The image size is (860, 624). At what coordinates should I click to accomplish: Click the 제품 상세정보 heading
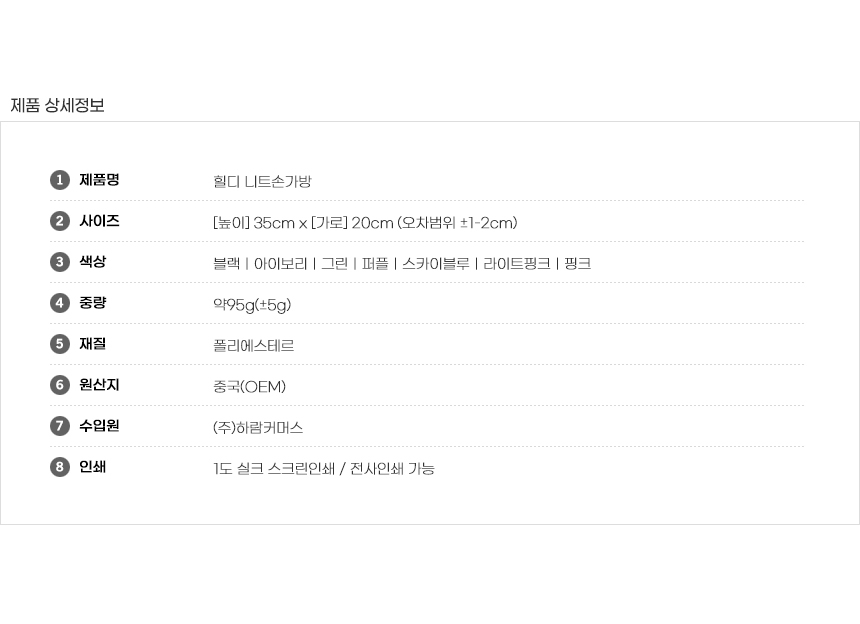[57, 105]
